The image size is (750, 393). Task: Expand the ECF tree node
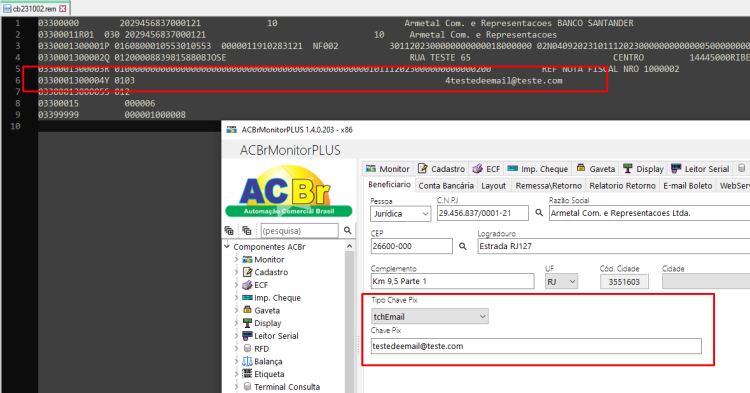pos(236,285)
